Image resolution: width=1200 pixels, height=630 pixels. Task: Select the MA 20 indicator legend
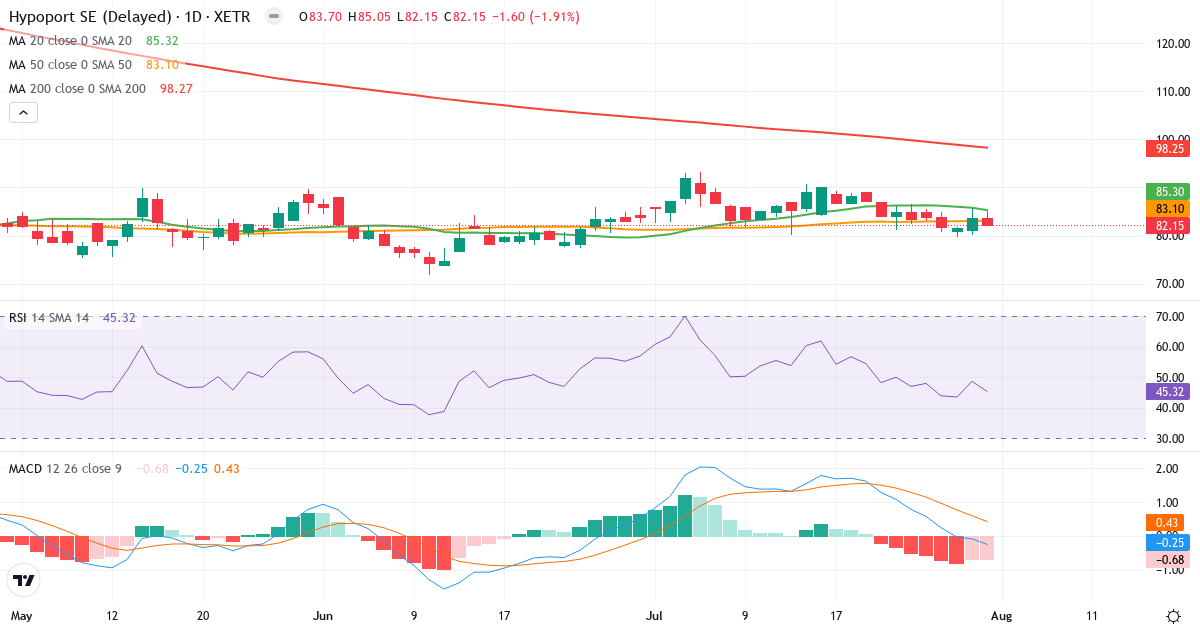[x=71, y=41]
